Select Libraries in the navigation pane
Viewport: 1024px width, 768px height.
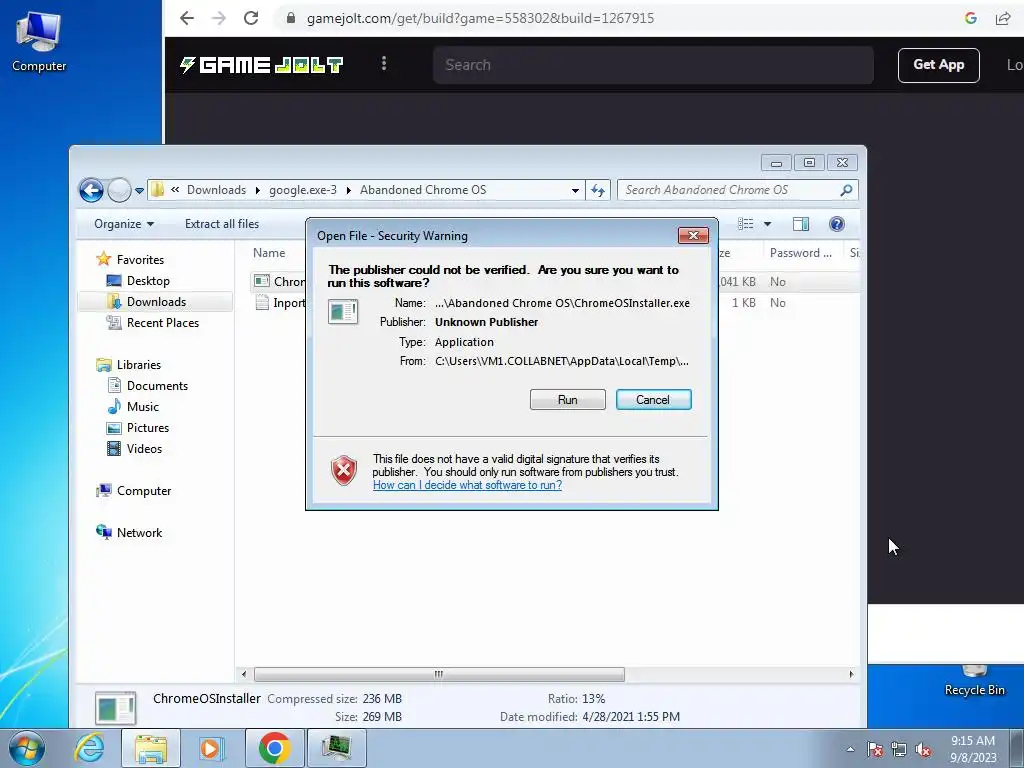coord(138,364)
